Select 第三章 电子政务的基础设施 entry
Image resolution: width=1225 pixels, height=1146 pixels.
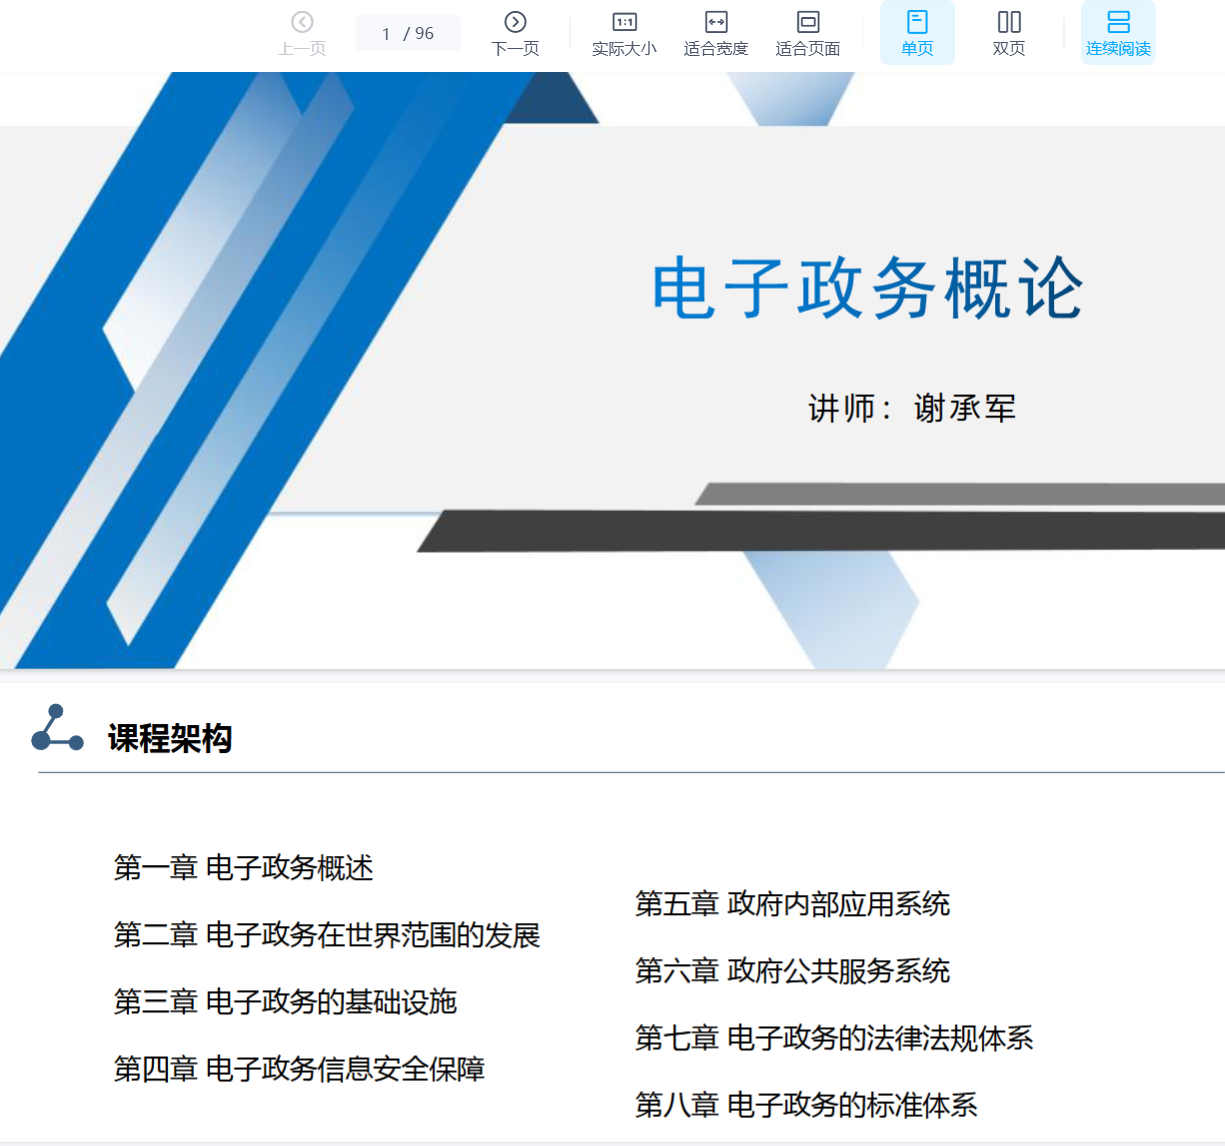(x=285, y=1002)
